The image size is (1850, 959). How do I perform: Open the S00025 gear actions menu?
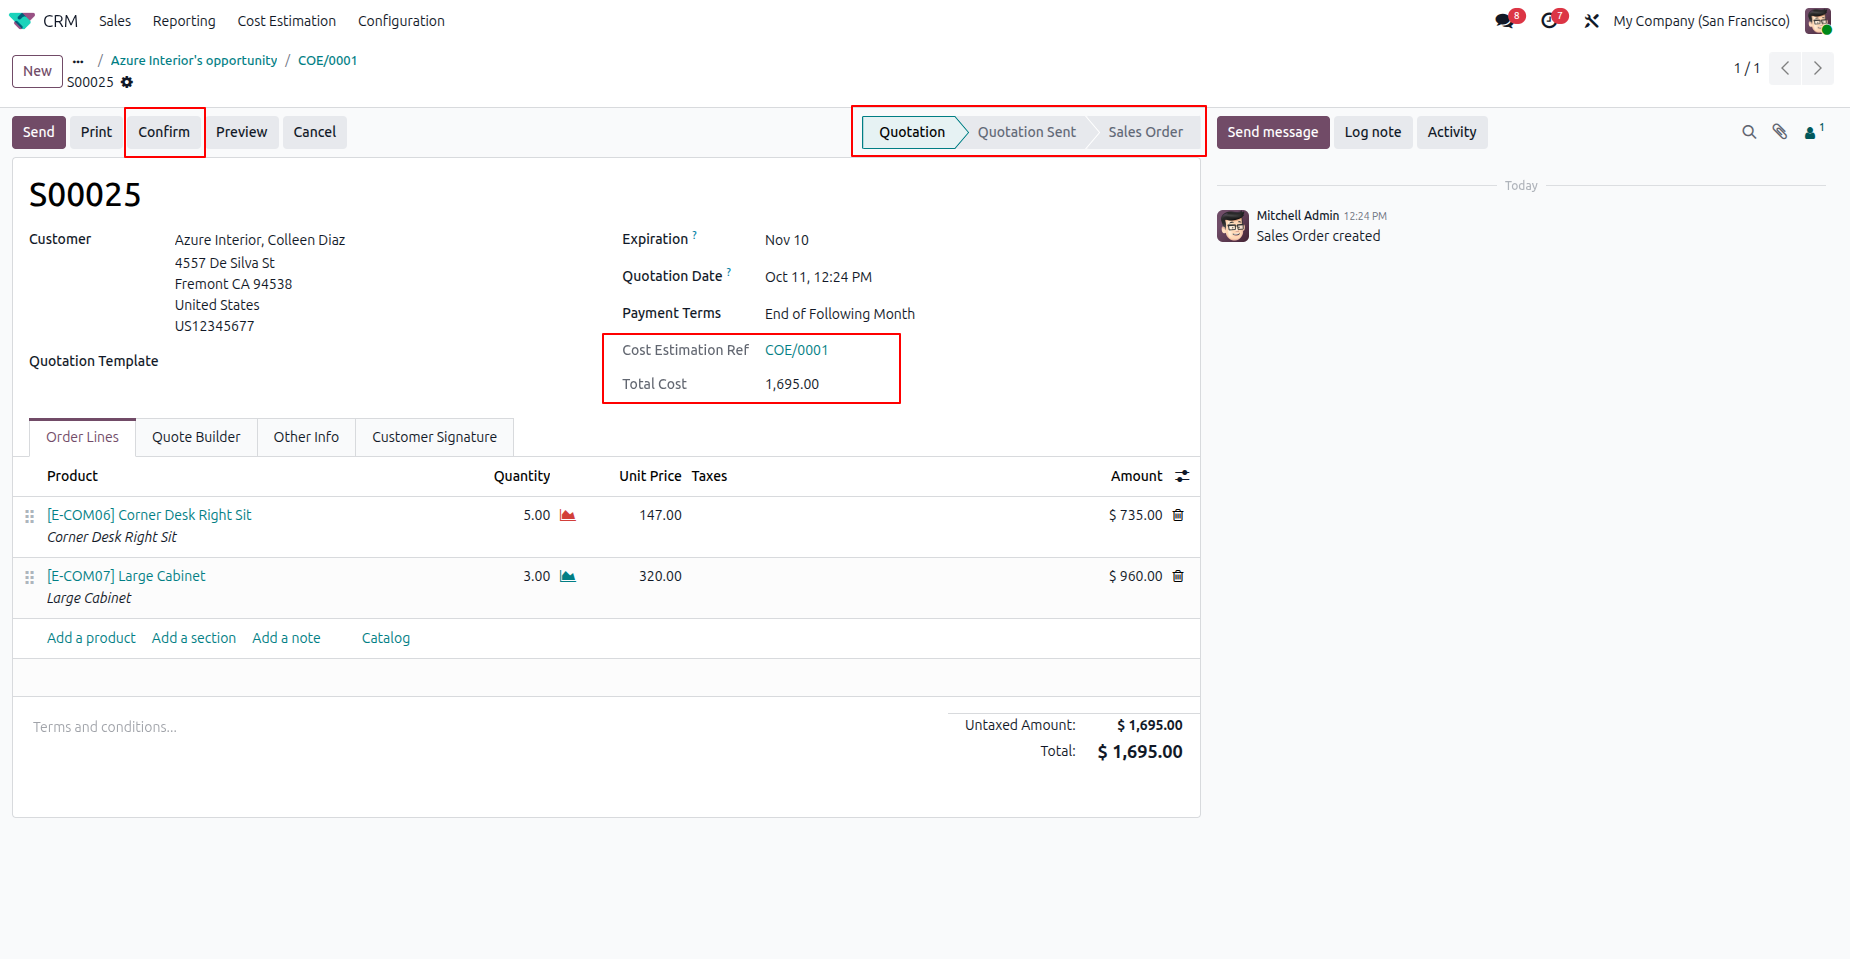tap(127, 82)
